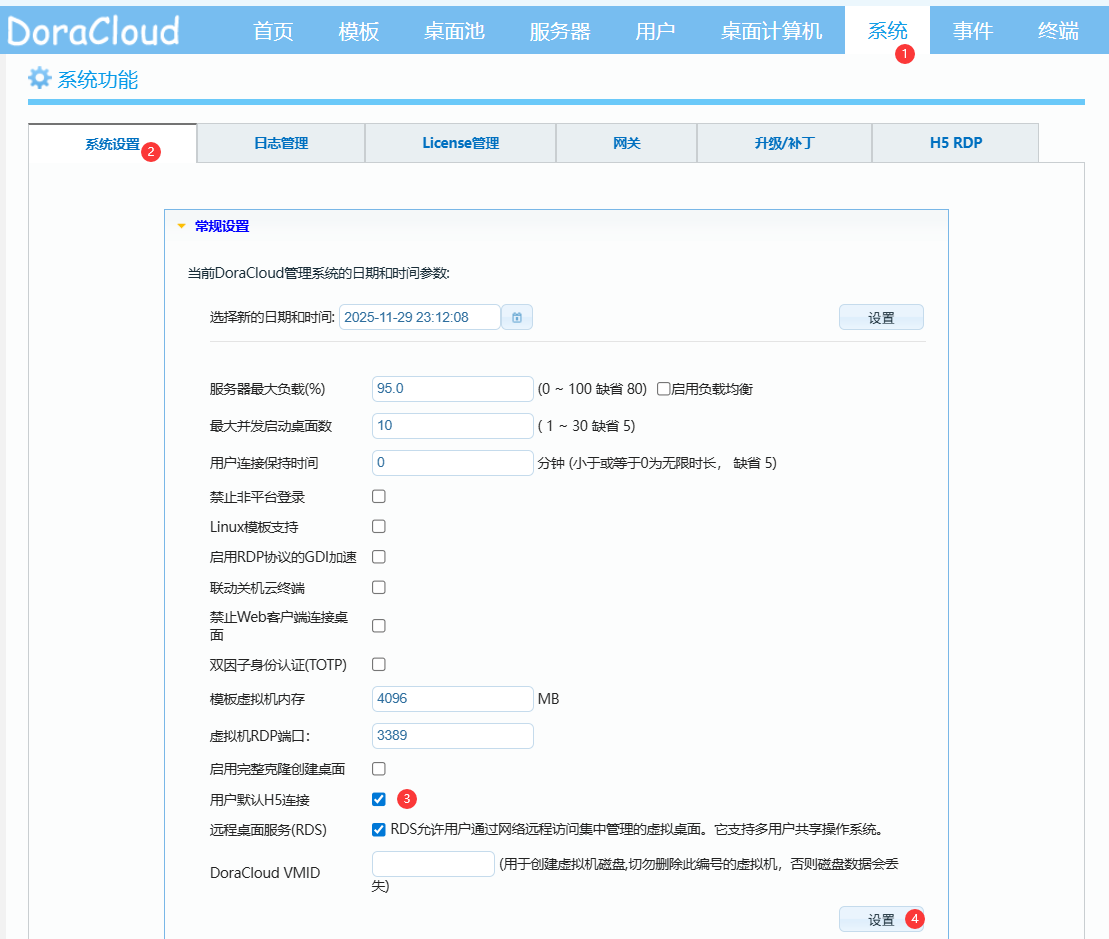This screenshot has height=939, width=1109.
Task: Click the 服务器最大负载 input field
Action: (x=452, y=389)
